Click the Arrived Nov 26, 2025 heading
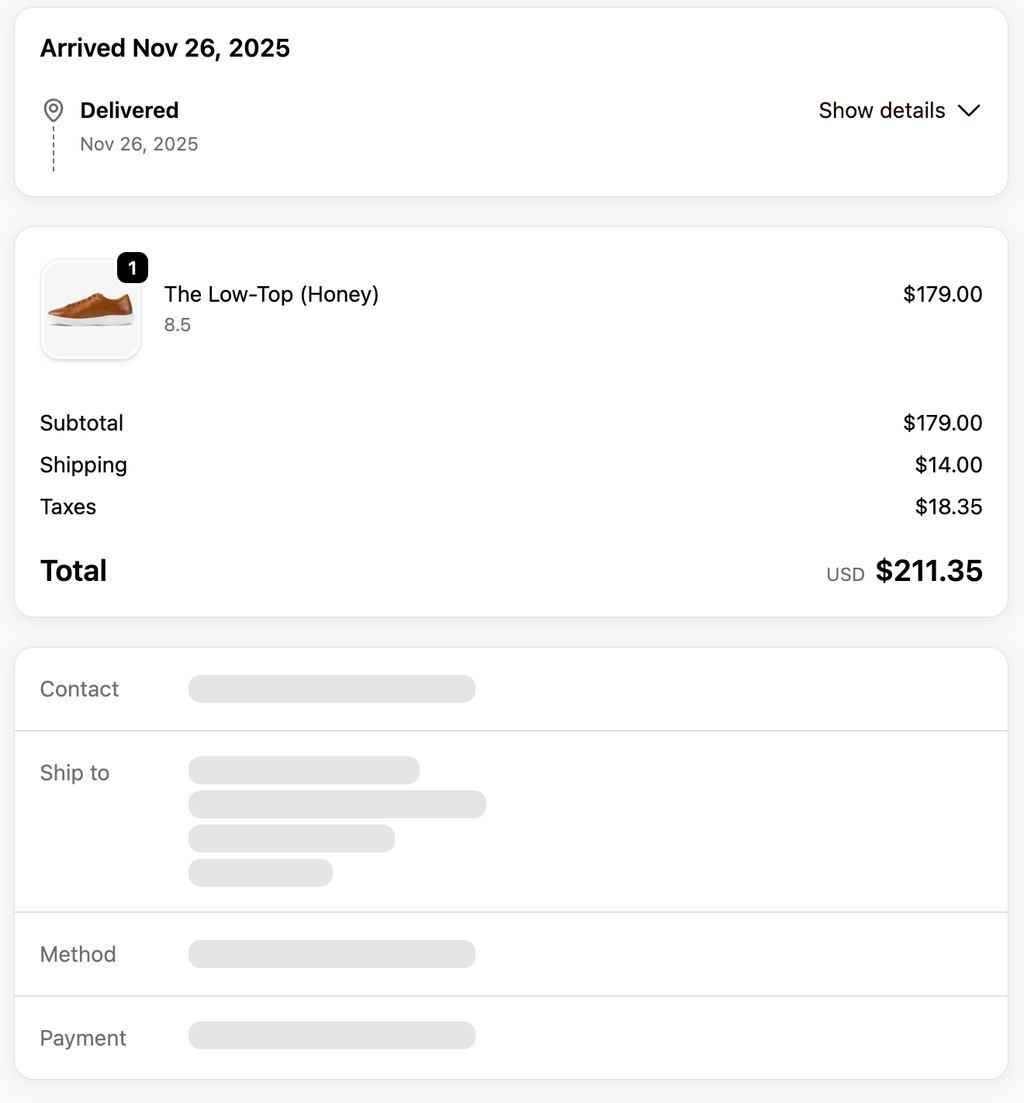Image resolution: width=1024 pixels, height=1103 pixels. click(165, 48)
